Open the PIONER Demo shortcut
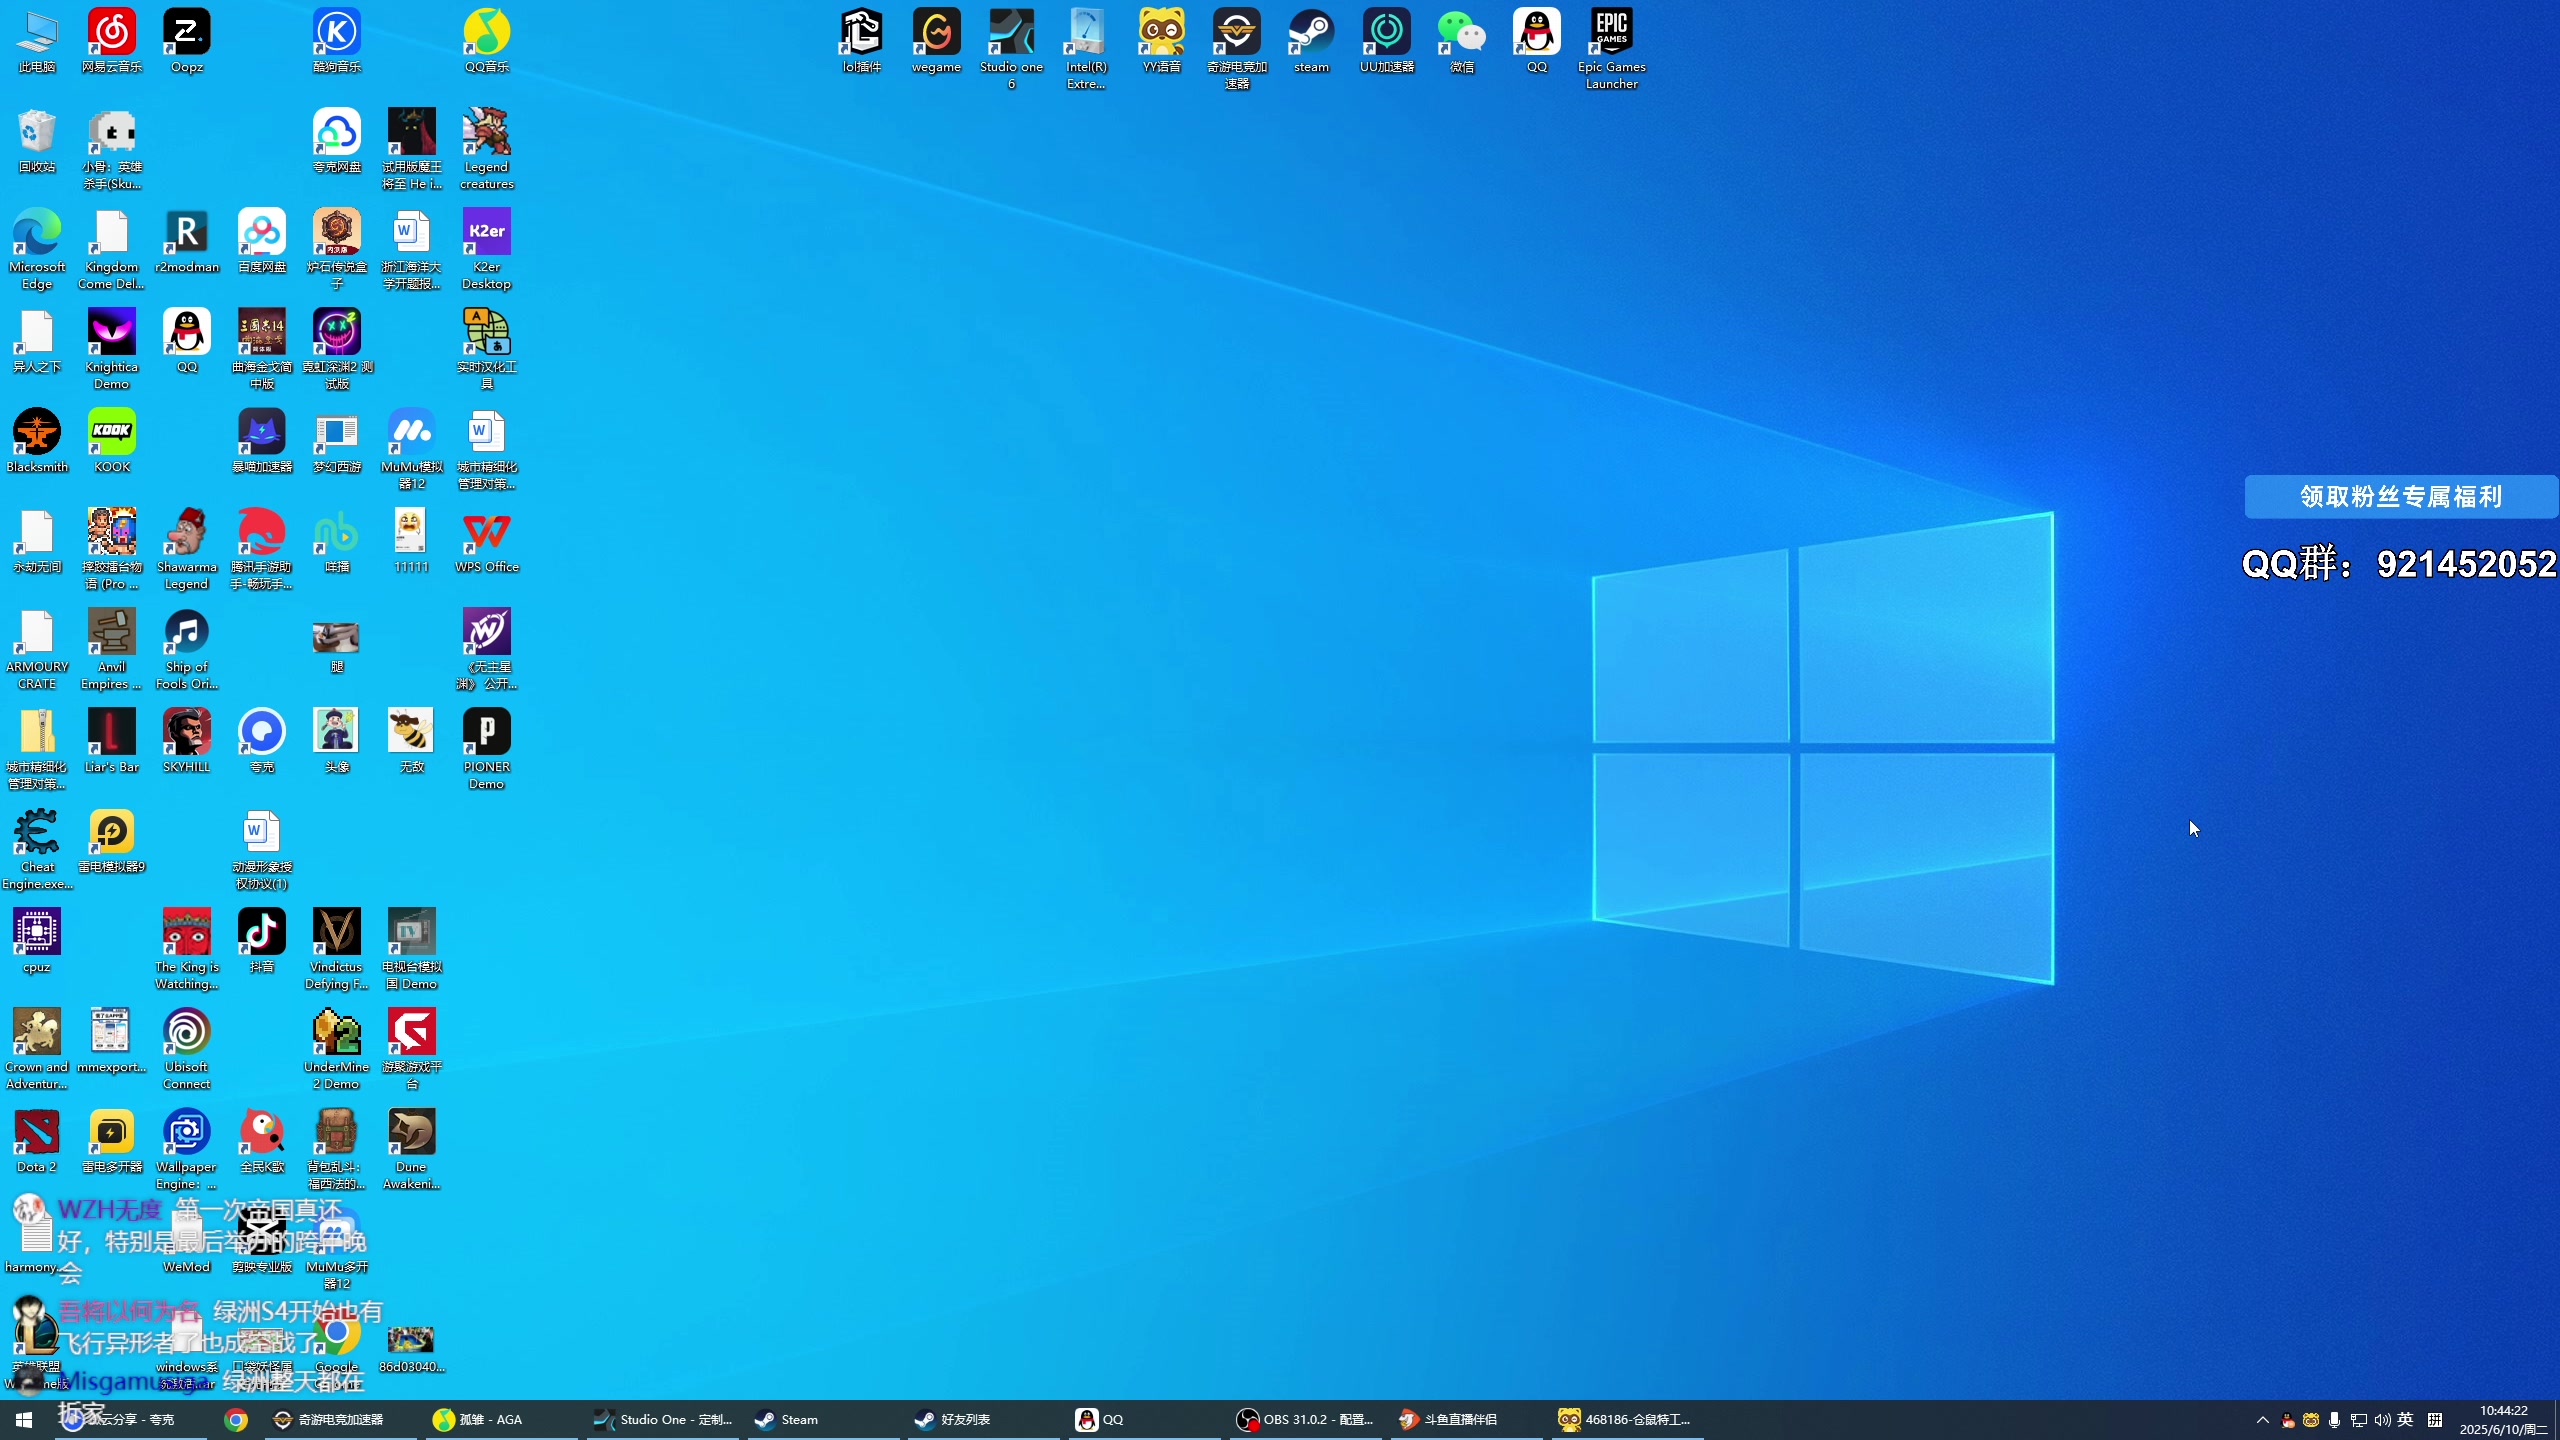Image resolution: width=2560 pixels, height=1440 pixels. [487, 750]
